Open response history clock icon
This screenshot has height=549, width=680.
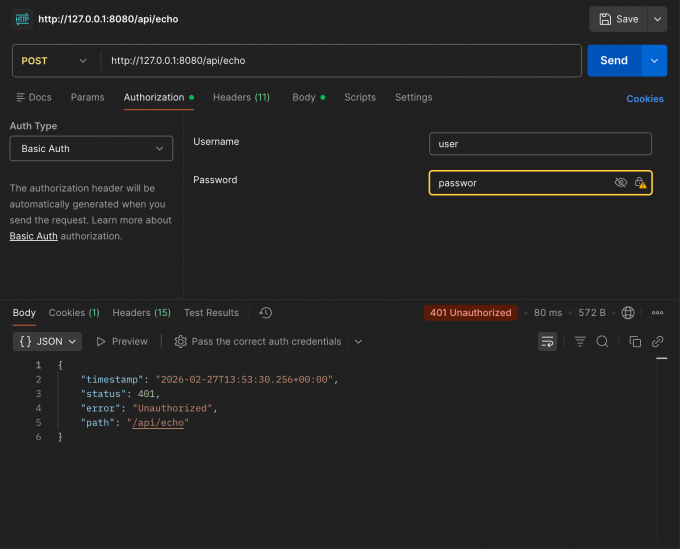tap(265, 313)
